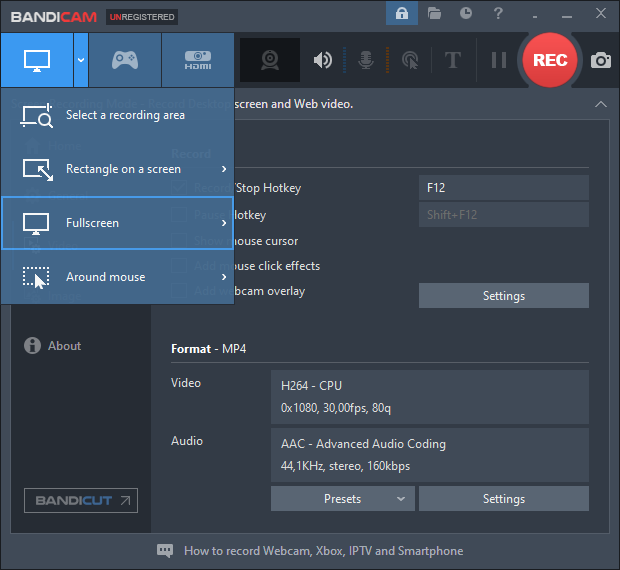Click the Fullscreen monitor icon in menu
620x570 pixels.
36,224
